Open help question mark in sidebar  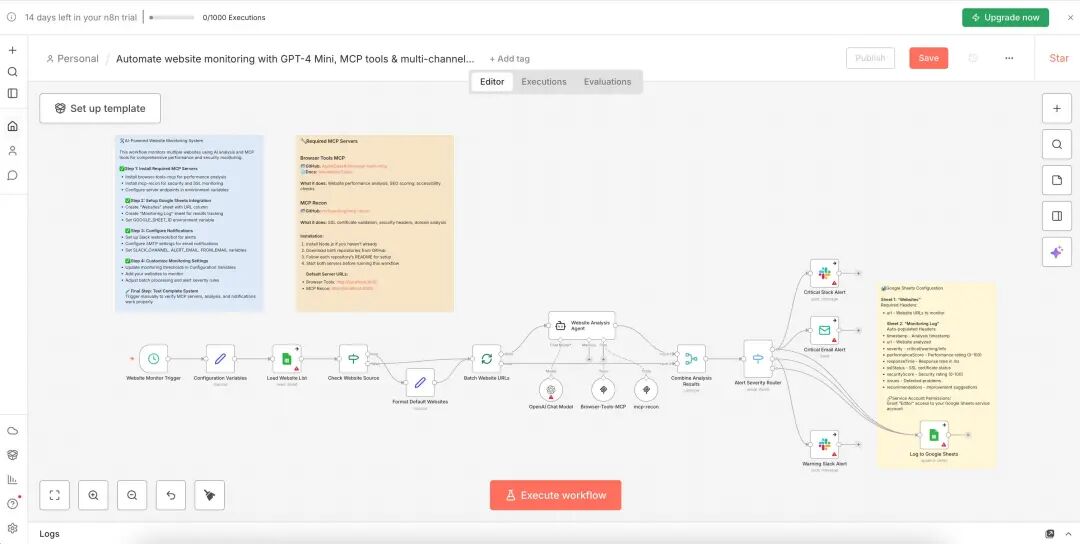pos(12,503)
